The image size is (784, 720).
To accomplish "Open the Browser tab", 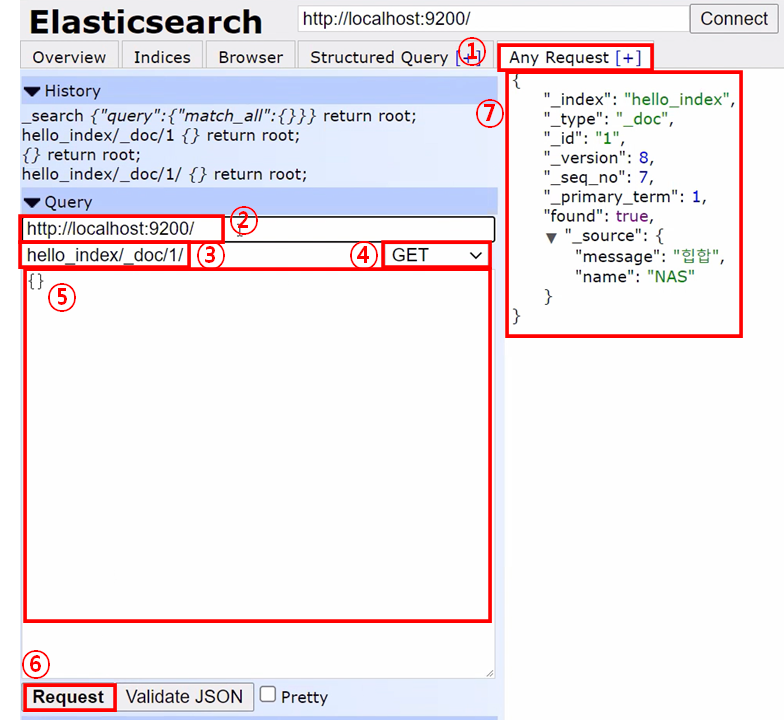I will (250, 57).
